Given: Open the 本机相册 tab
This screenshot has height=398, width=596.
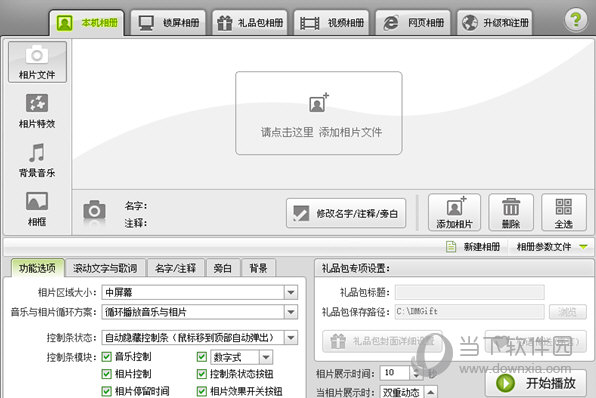Looking at the screenshot, I should (87, 23).
